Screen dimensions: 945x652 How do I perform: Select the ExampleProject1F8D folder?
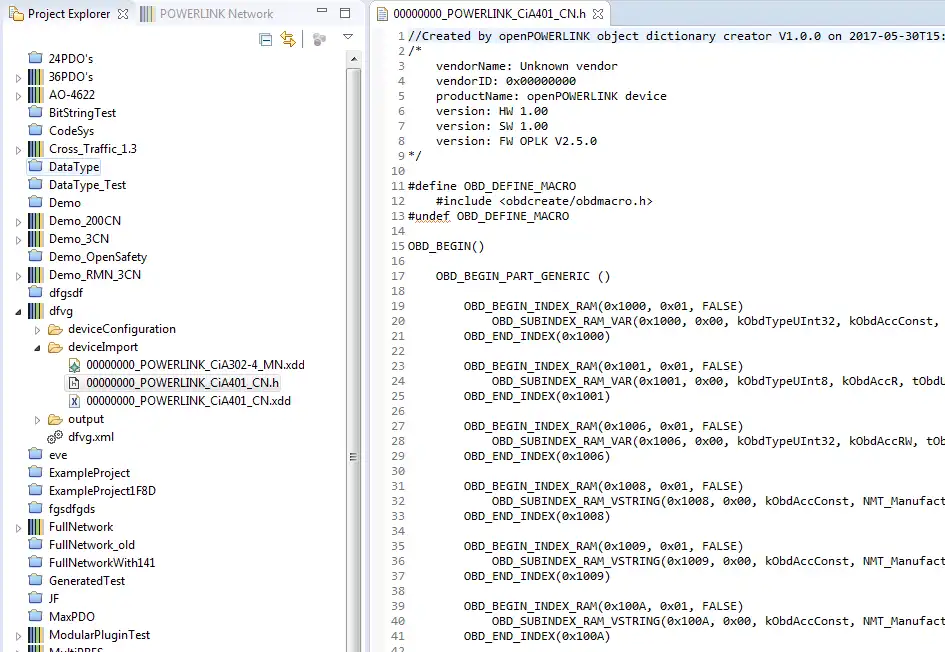coord(102,491)
